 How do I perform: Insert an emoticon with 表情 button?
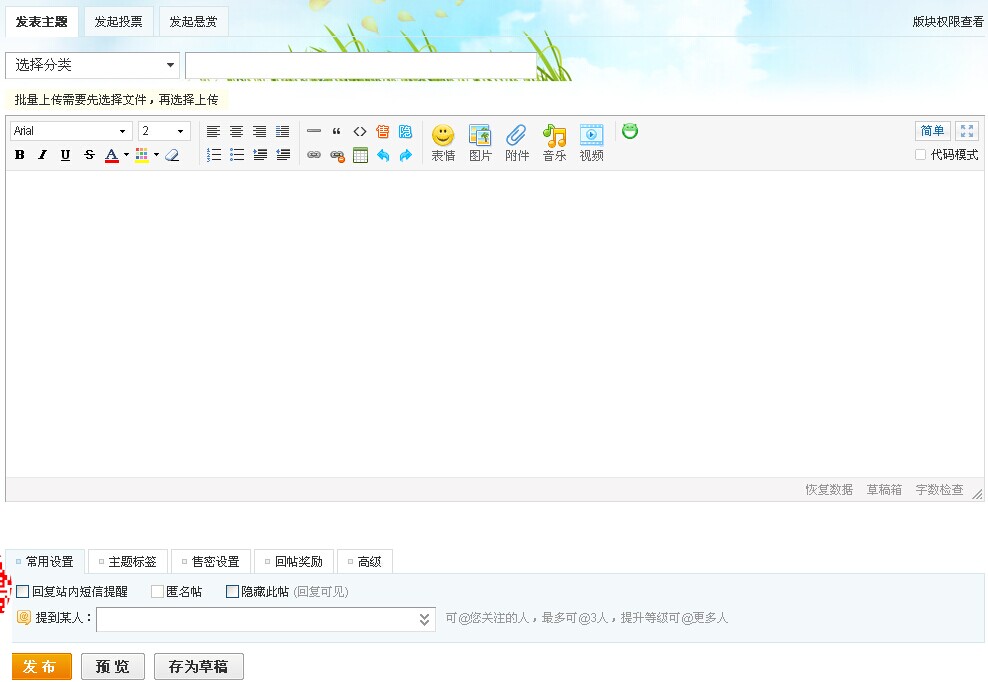click(x=443, y=143)
